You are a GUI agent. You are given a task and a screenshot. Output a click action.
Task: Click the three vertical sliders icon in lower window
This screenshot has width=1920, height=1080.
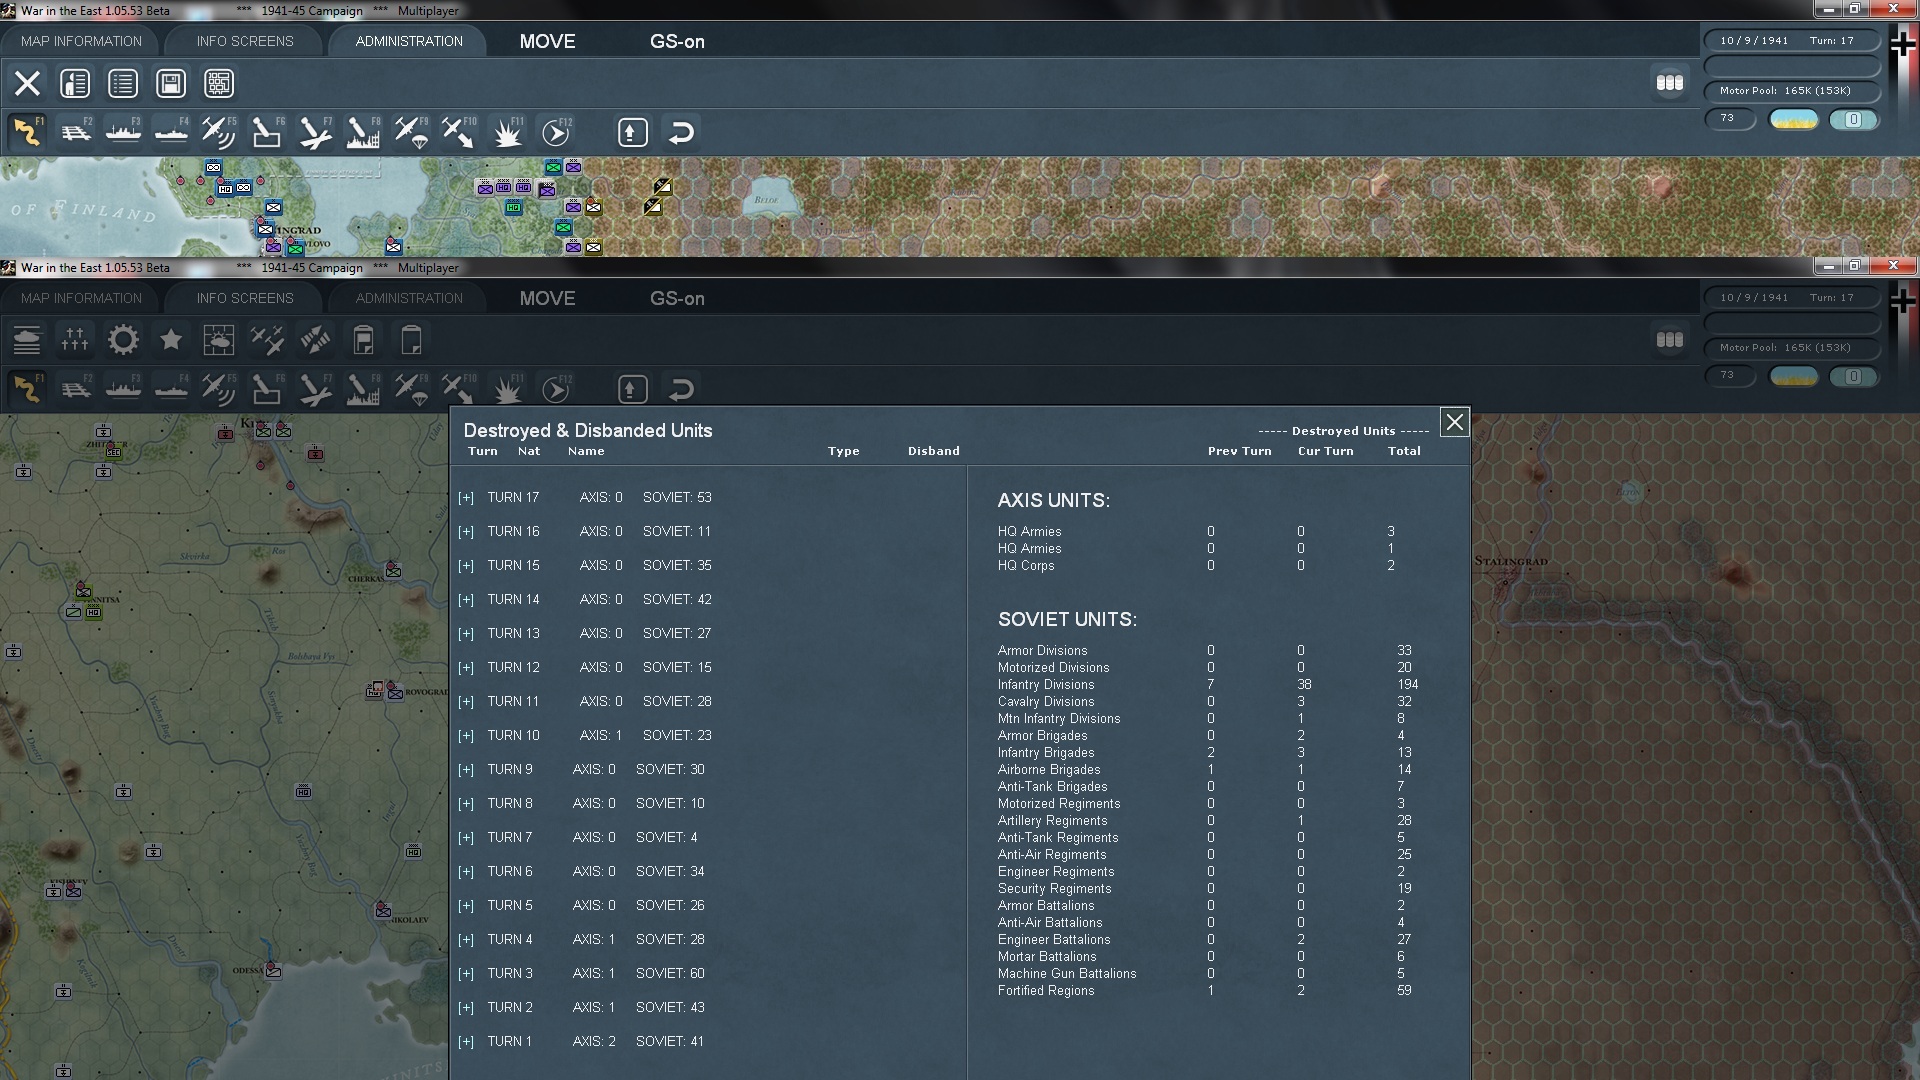[75, 340]
